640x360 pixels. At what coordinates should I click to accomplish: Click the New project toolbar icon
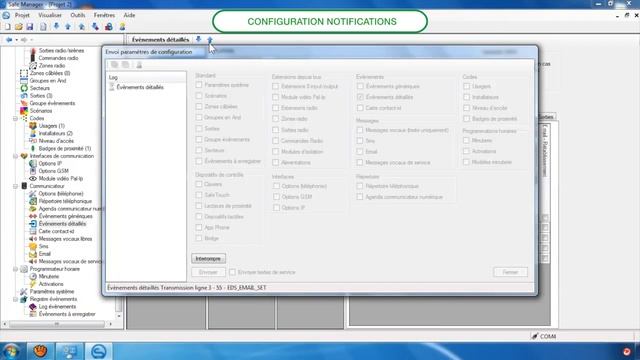pyautogui.click(x=8, y=27)
